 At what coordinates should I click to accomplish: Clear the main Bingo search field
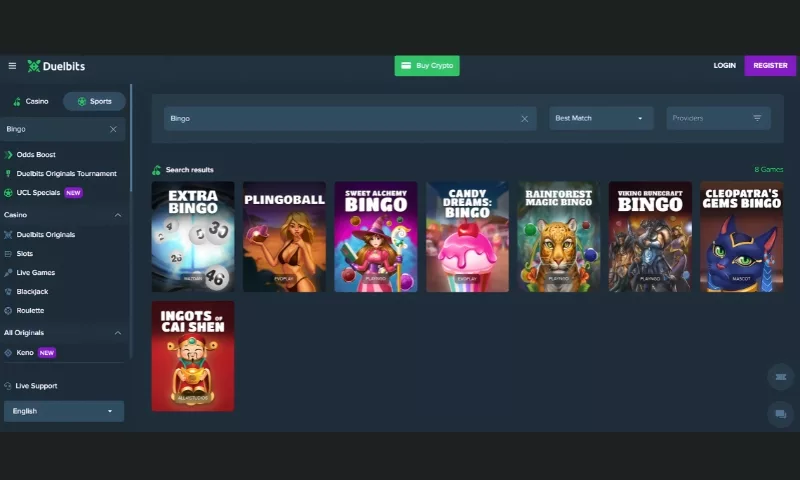coord(524,119)
